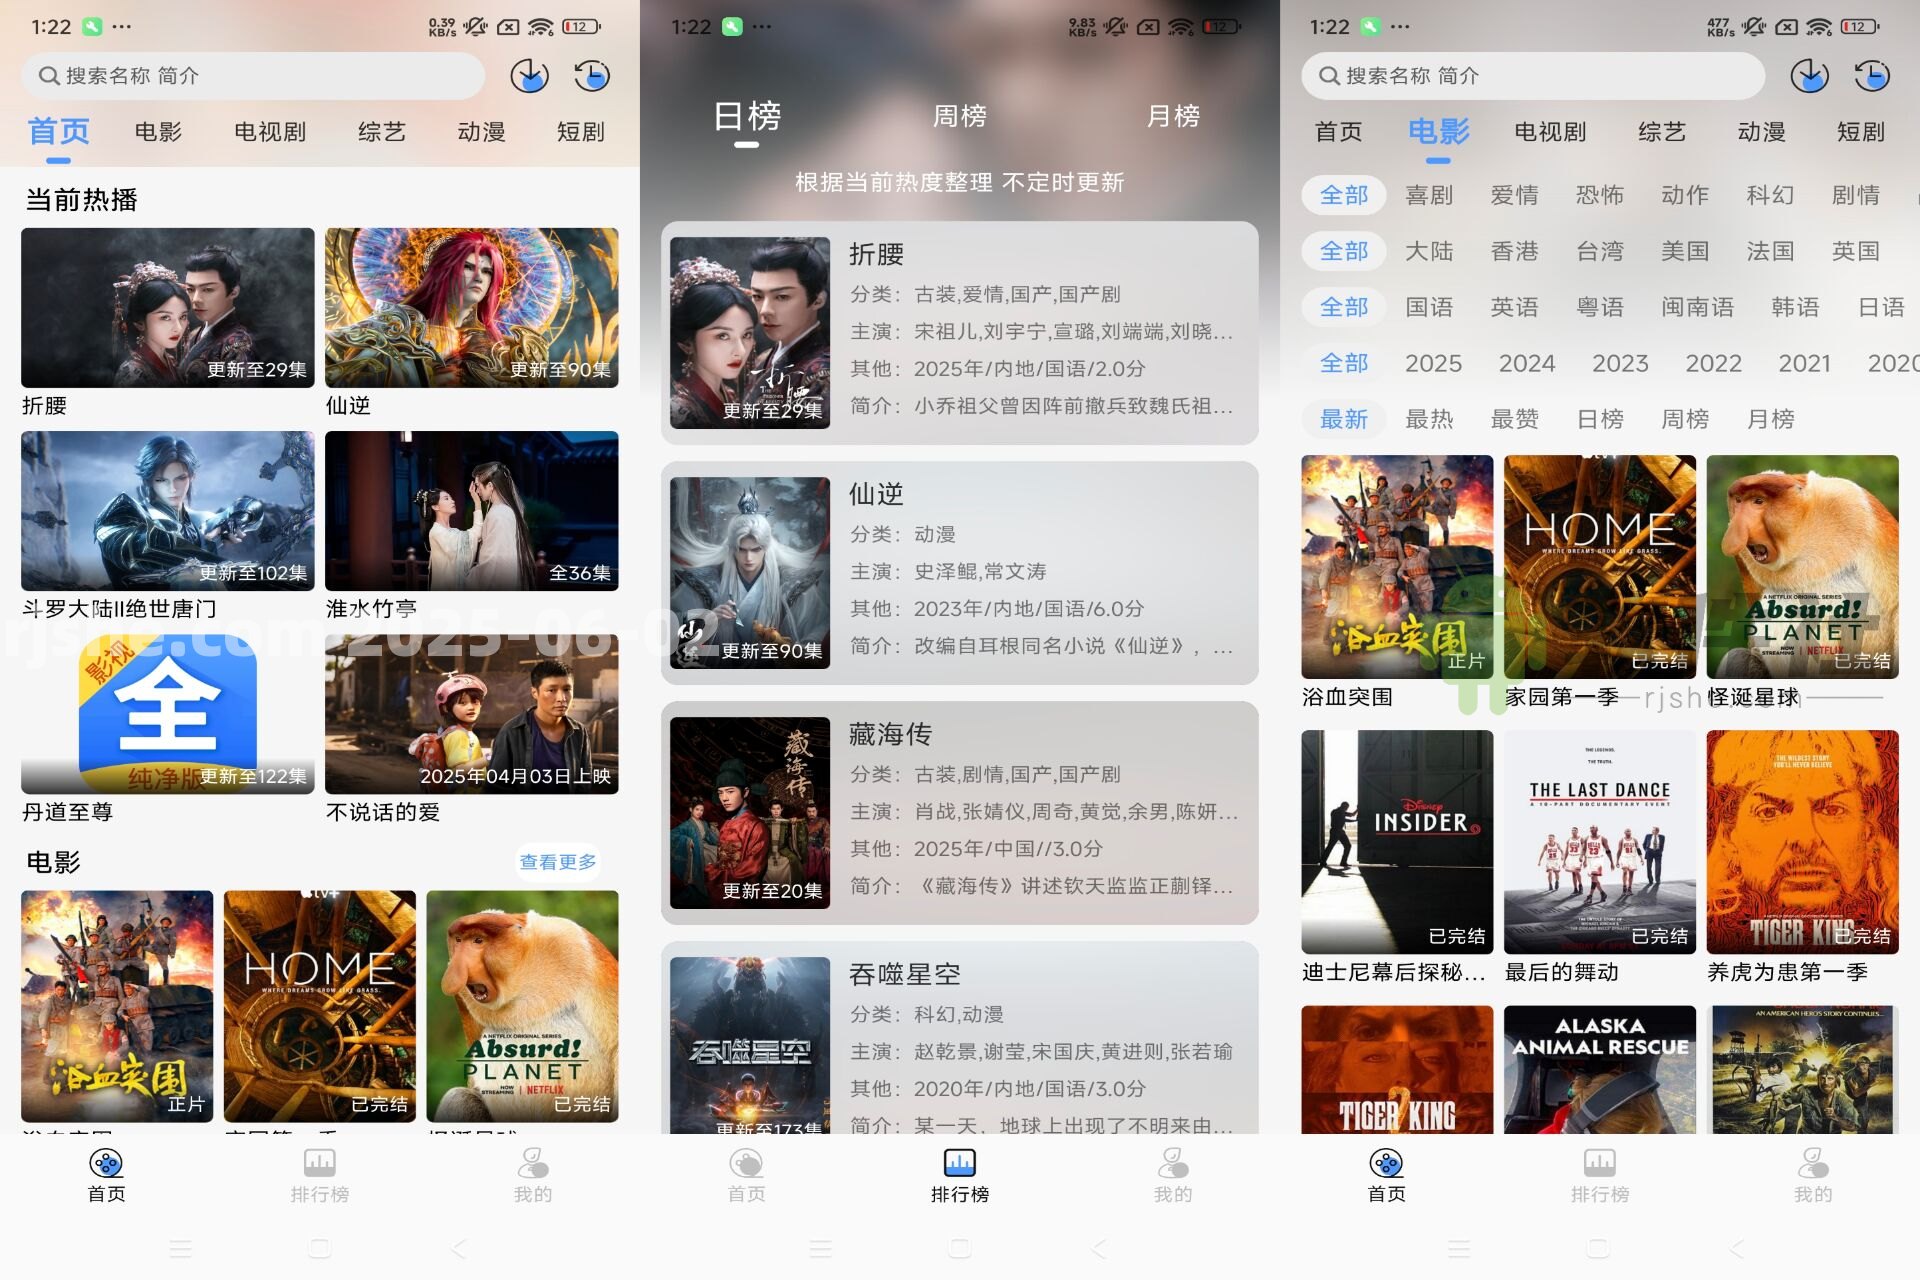Tap the download icon beside the home search bar
Viewport: 1920px width, 1280px height.
530,75
